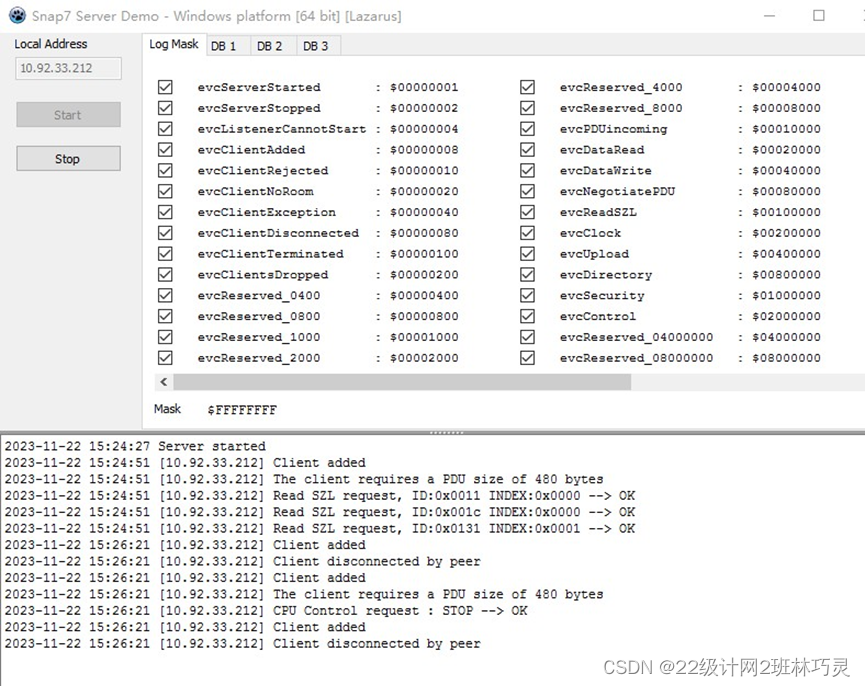The height and width of the screenshot is (686, 865).
Task: Click the Mask value $FFFFFFFF
Action: click(242, 410)
